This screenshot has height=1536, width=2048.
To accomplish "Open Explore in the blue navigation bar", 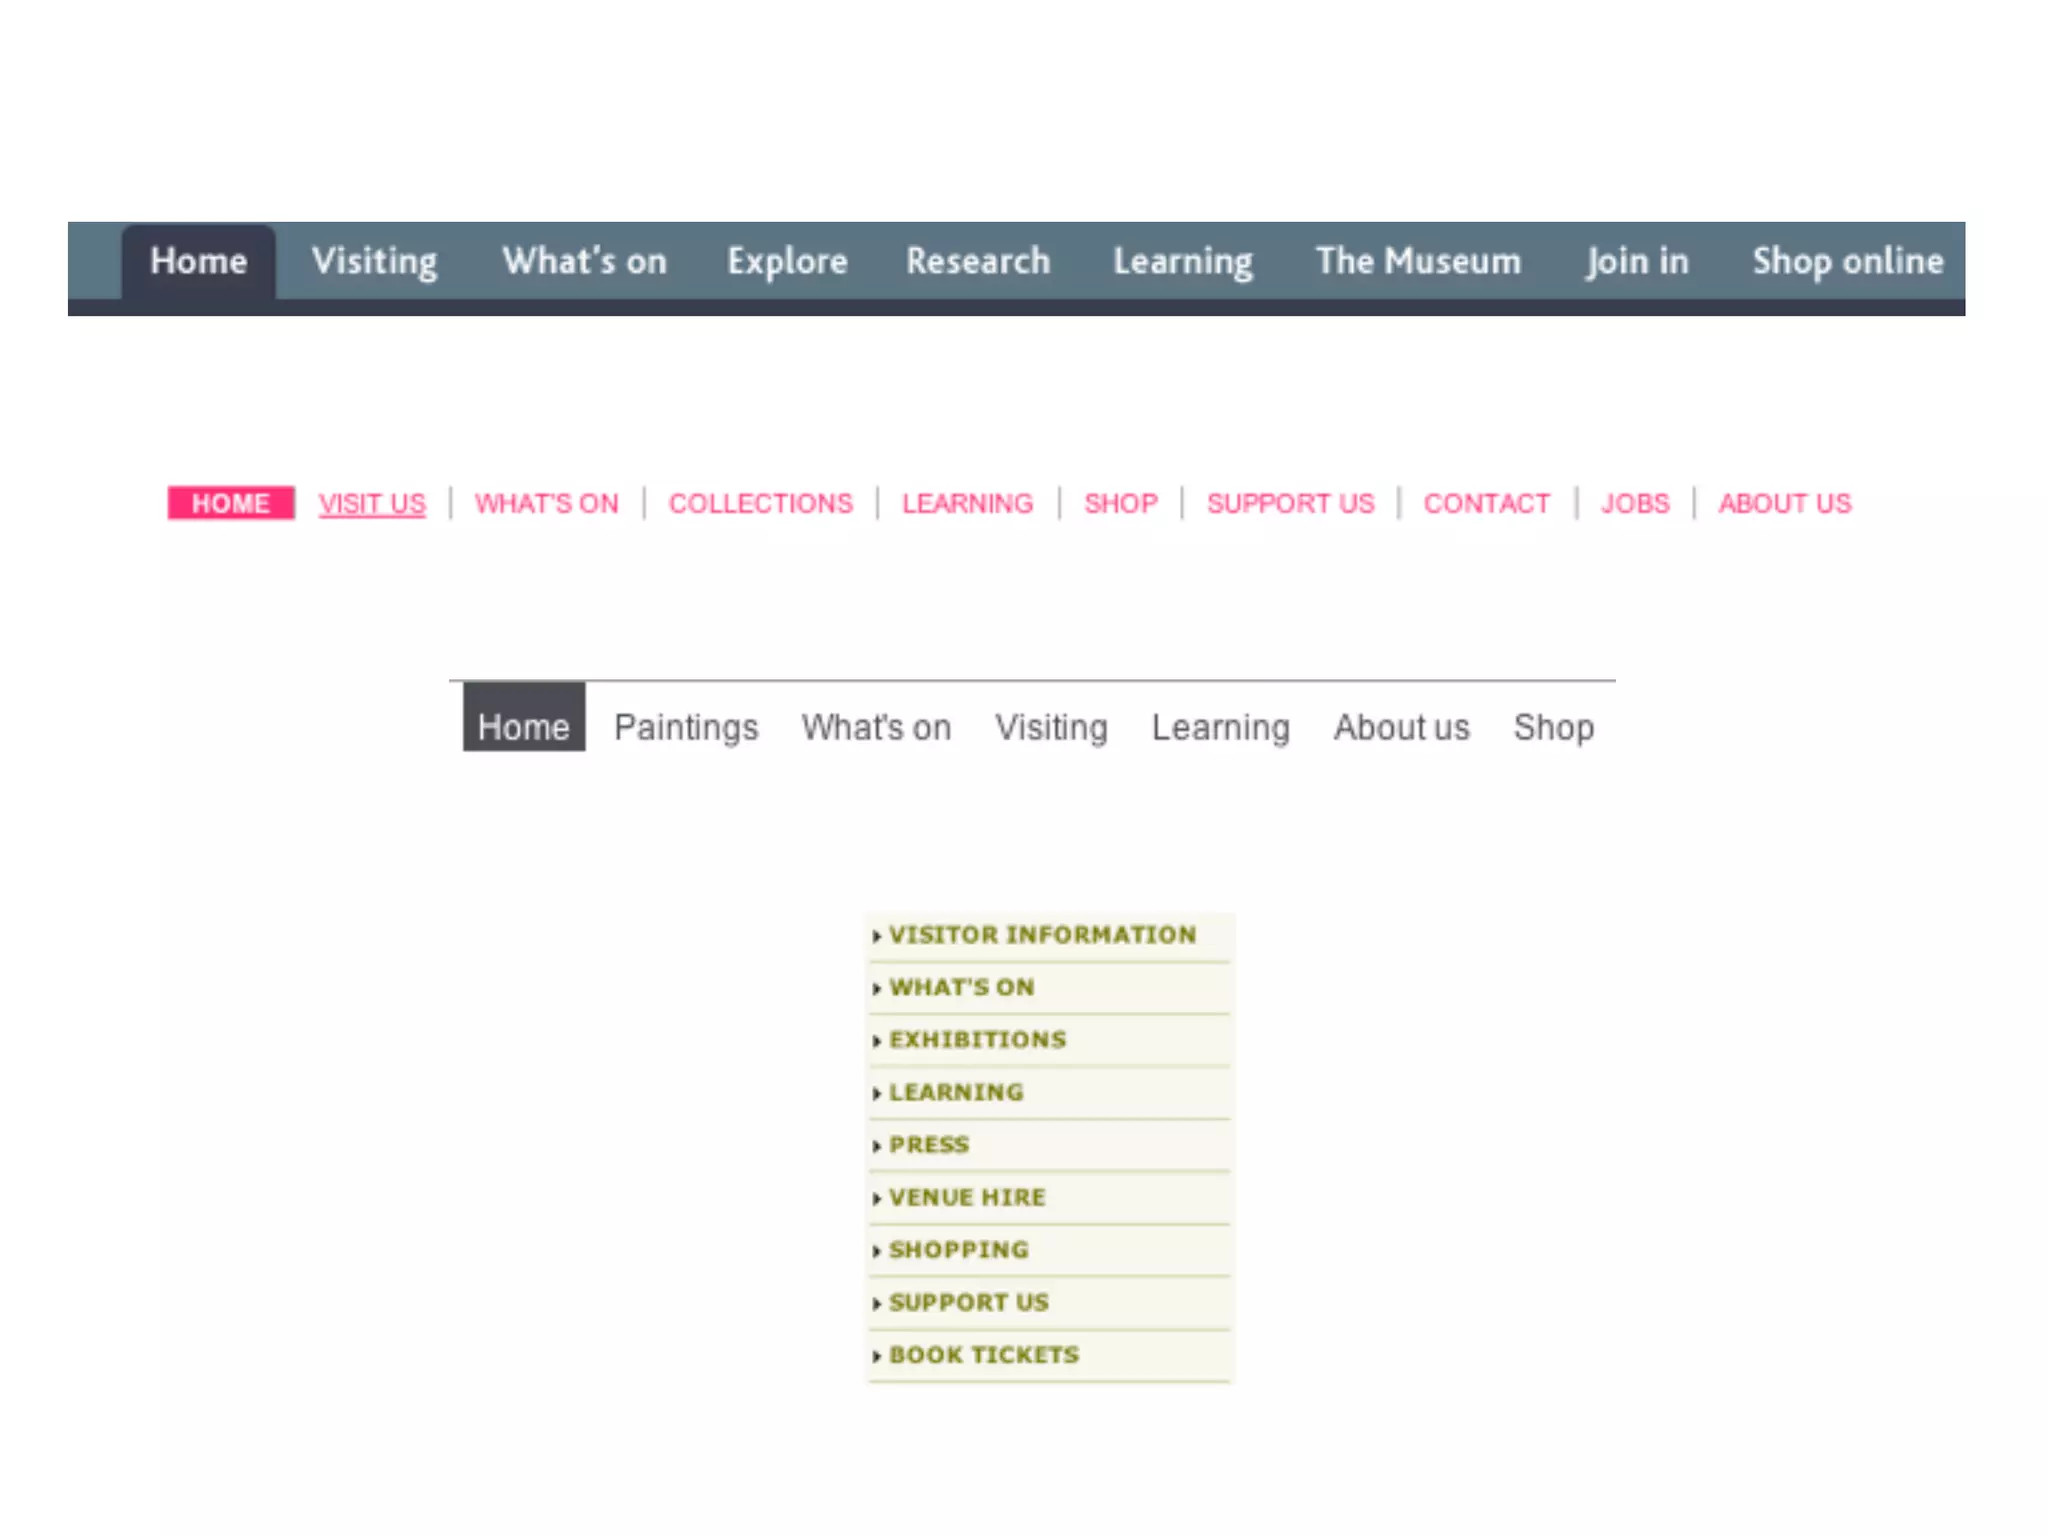I will (787, 261).
